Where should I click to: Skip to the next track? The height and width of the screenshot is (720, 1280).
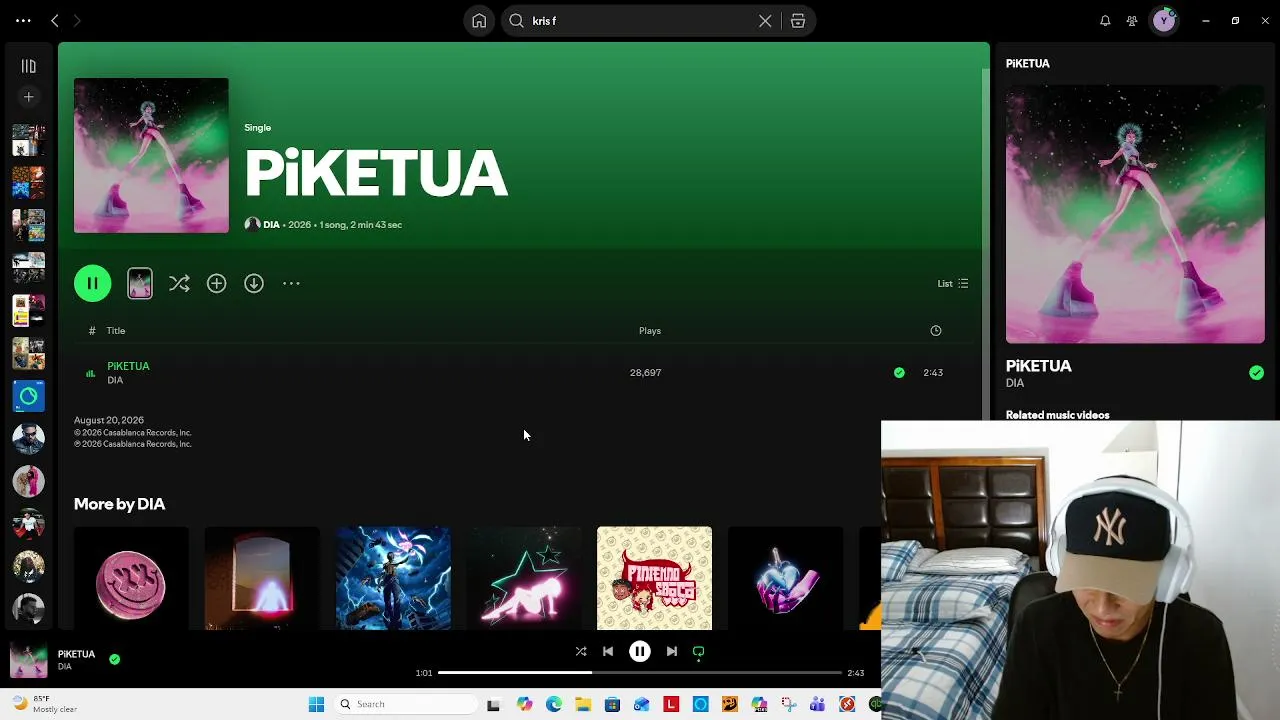(672, 651)
